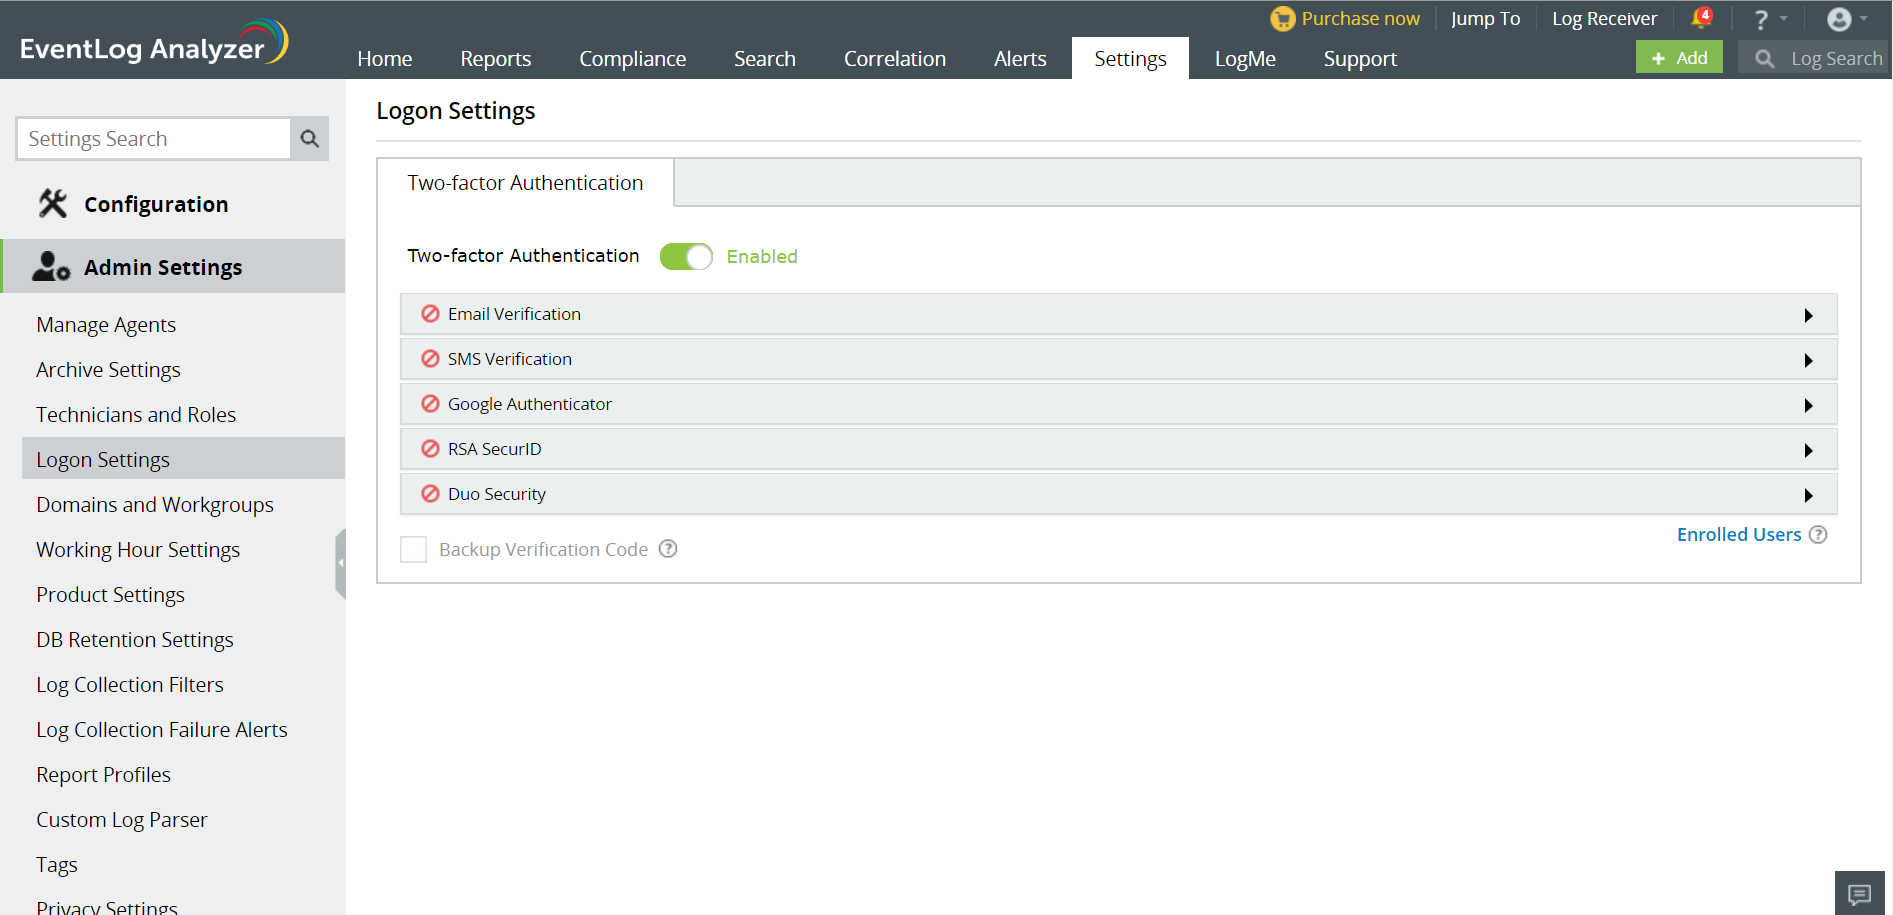Open the chat feedback icon
Screen dimensions: 1893x915
tap(1860, 893)
